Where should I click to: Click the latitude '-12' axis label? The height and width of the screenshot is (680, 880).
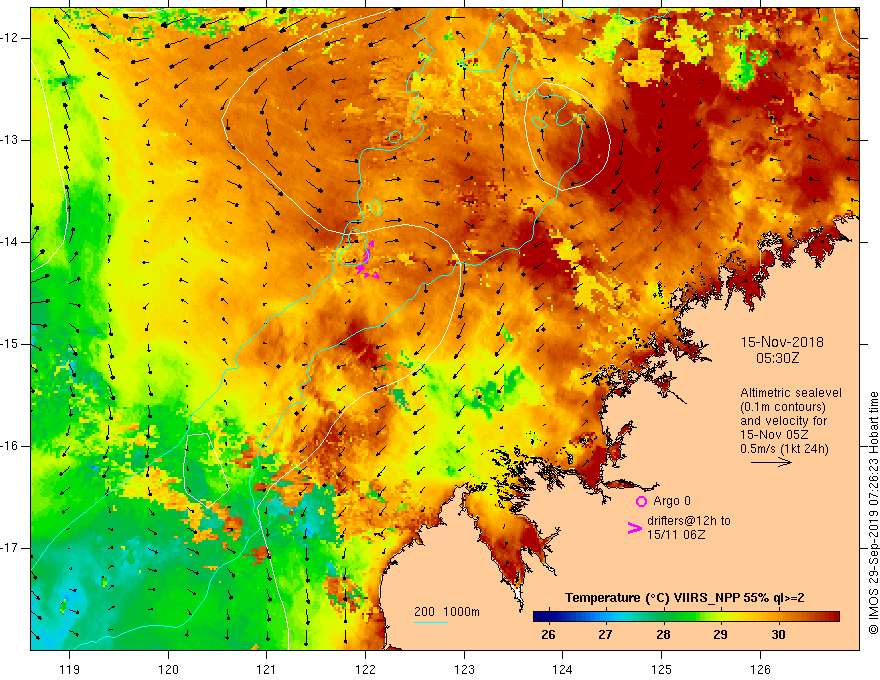[10, 38]
